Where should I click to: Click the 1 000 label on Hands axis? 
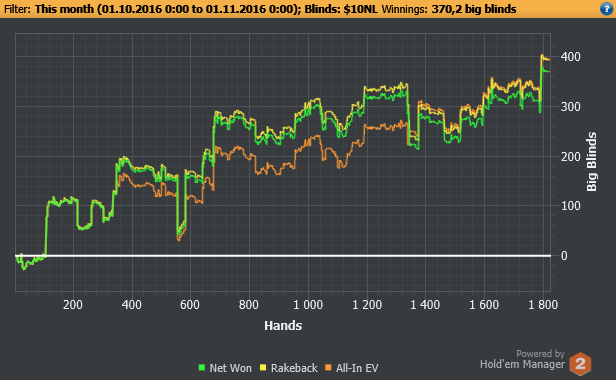(308, 305)
